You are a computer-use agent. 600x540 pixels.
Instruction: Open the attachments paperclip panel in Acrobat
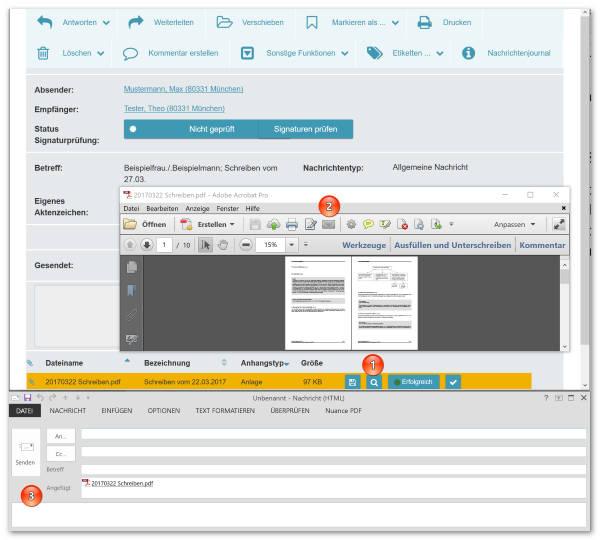pos(132,315)
